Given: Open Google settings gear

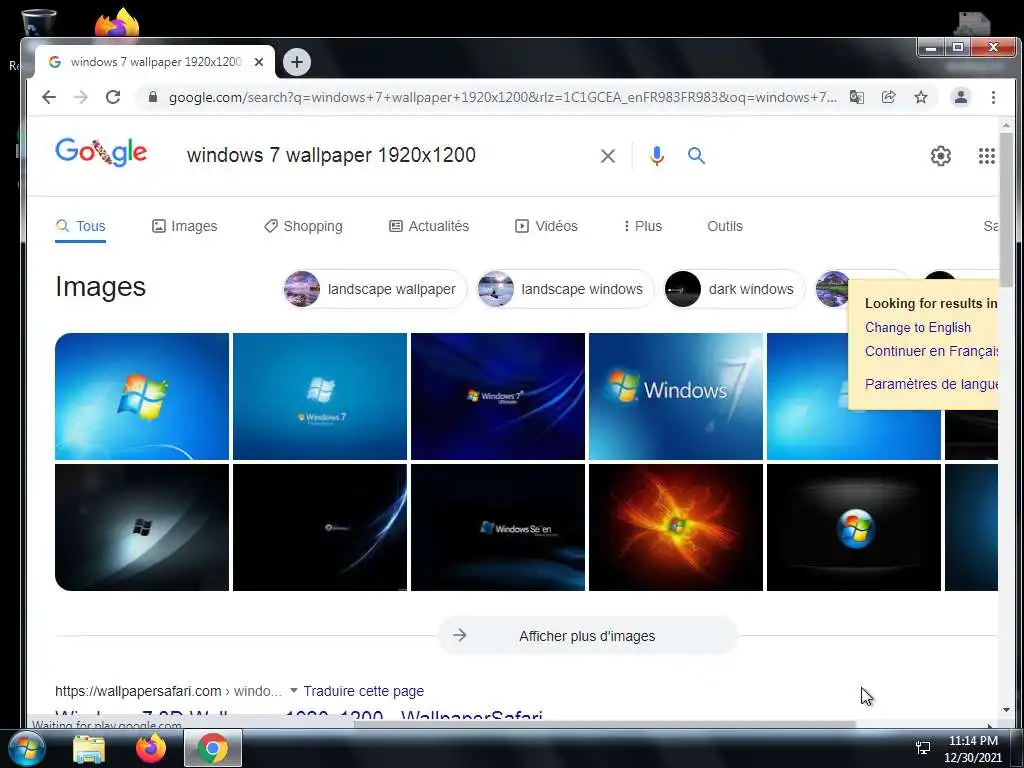Looking at the screenshot, I should pyautogui.click(x=940, y=155).
